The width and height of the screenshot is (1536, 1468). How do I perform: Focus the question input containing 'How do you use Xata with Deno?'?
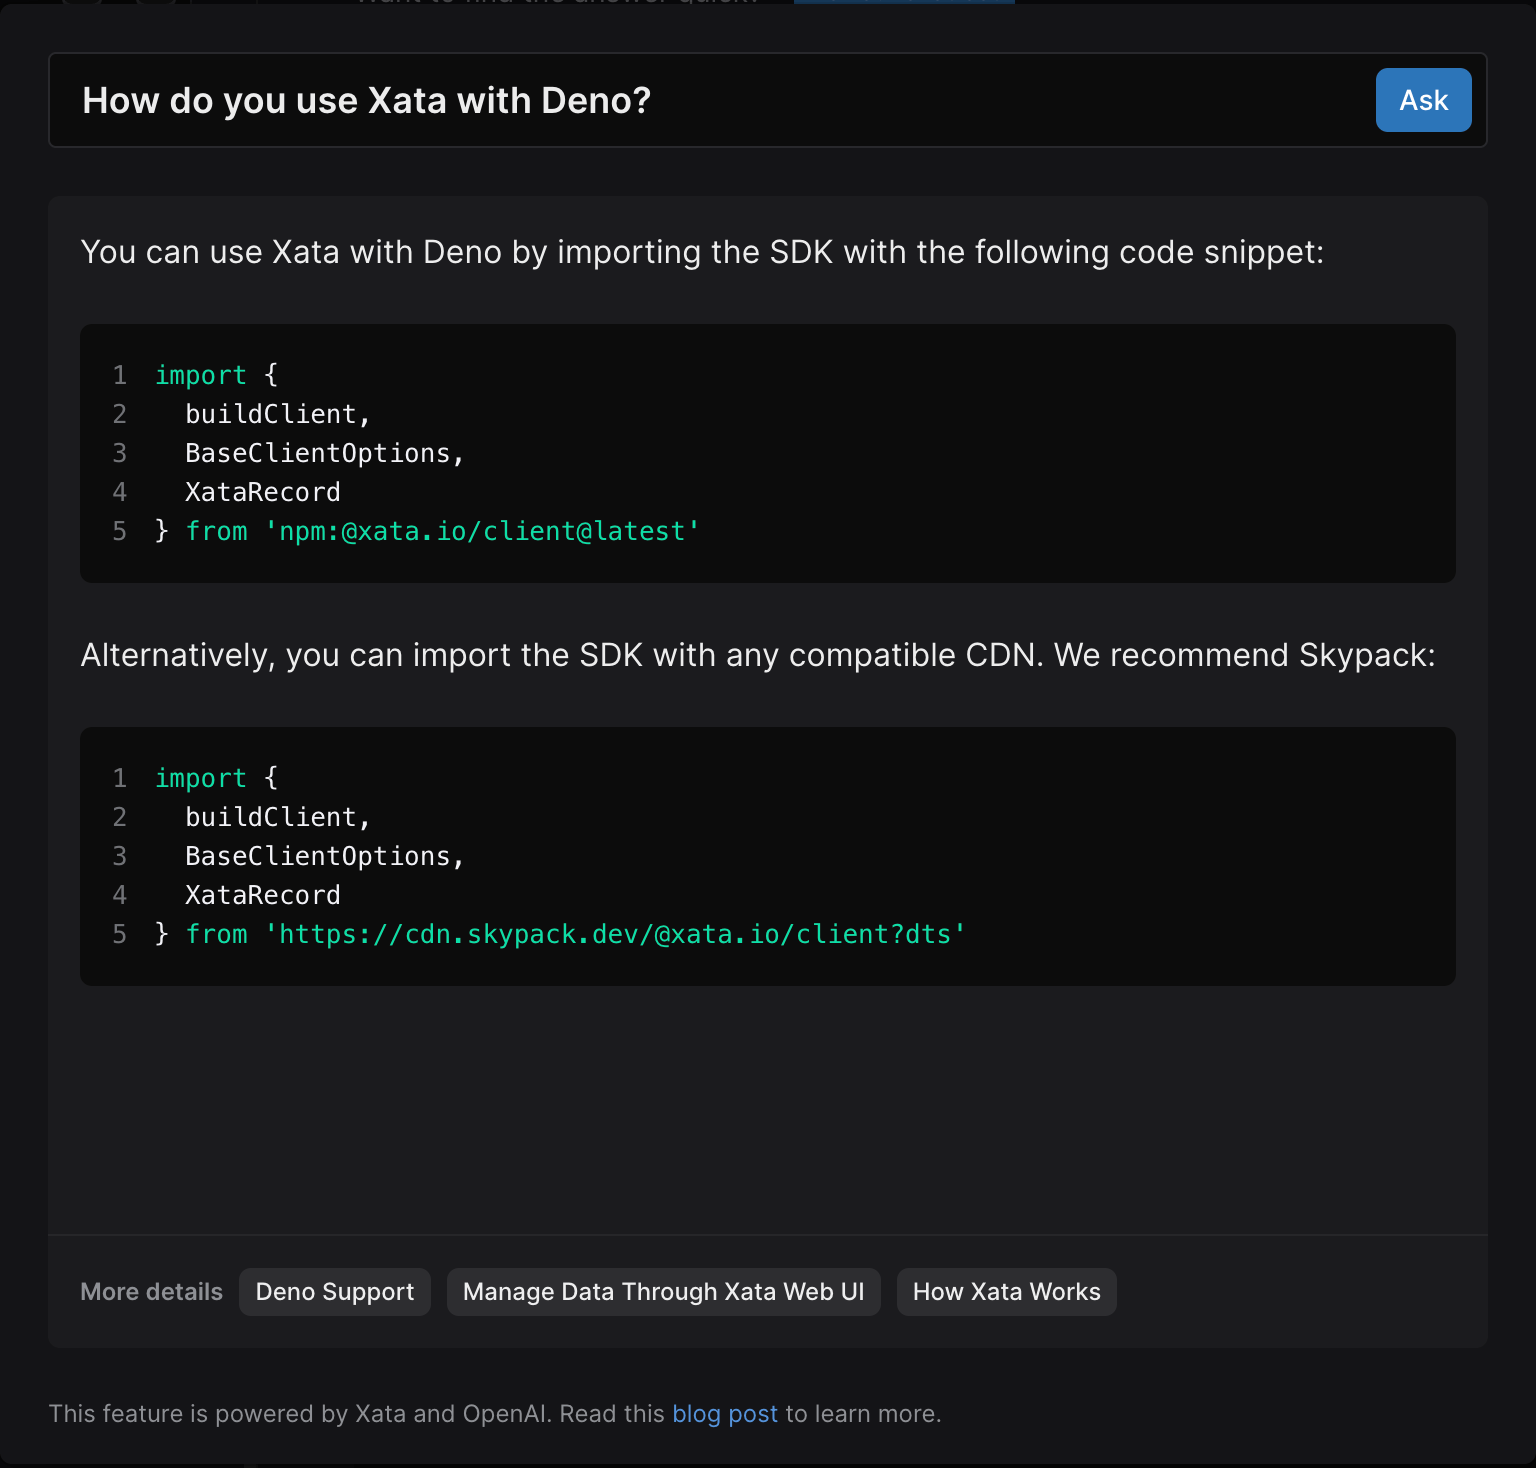click(x=700, y=100)
